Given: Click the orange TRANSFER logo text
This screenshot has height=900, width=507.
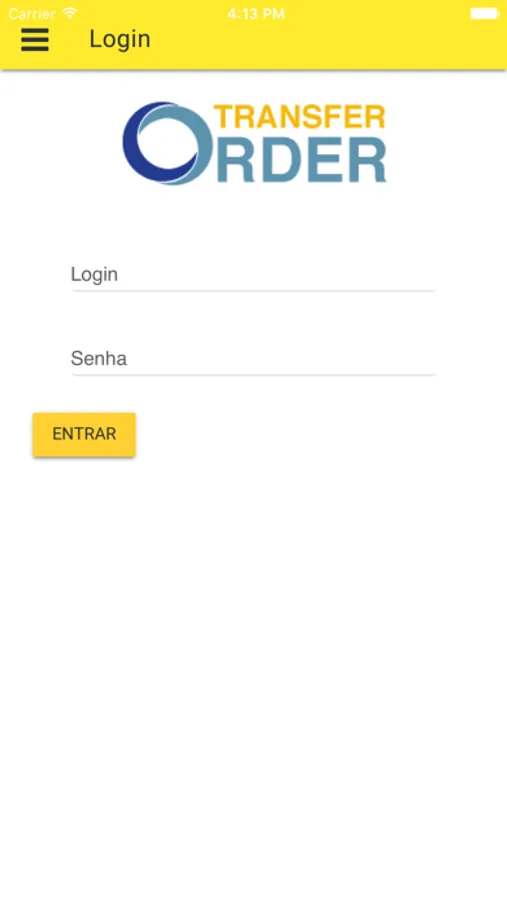Looking at the screenshot, I should [299, 117].
